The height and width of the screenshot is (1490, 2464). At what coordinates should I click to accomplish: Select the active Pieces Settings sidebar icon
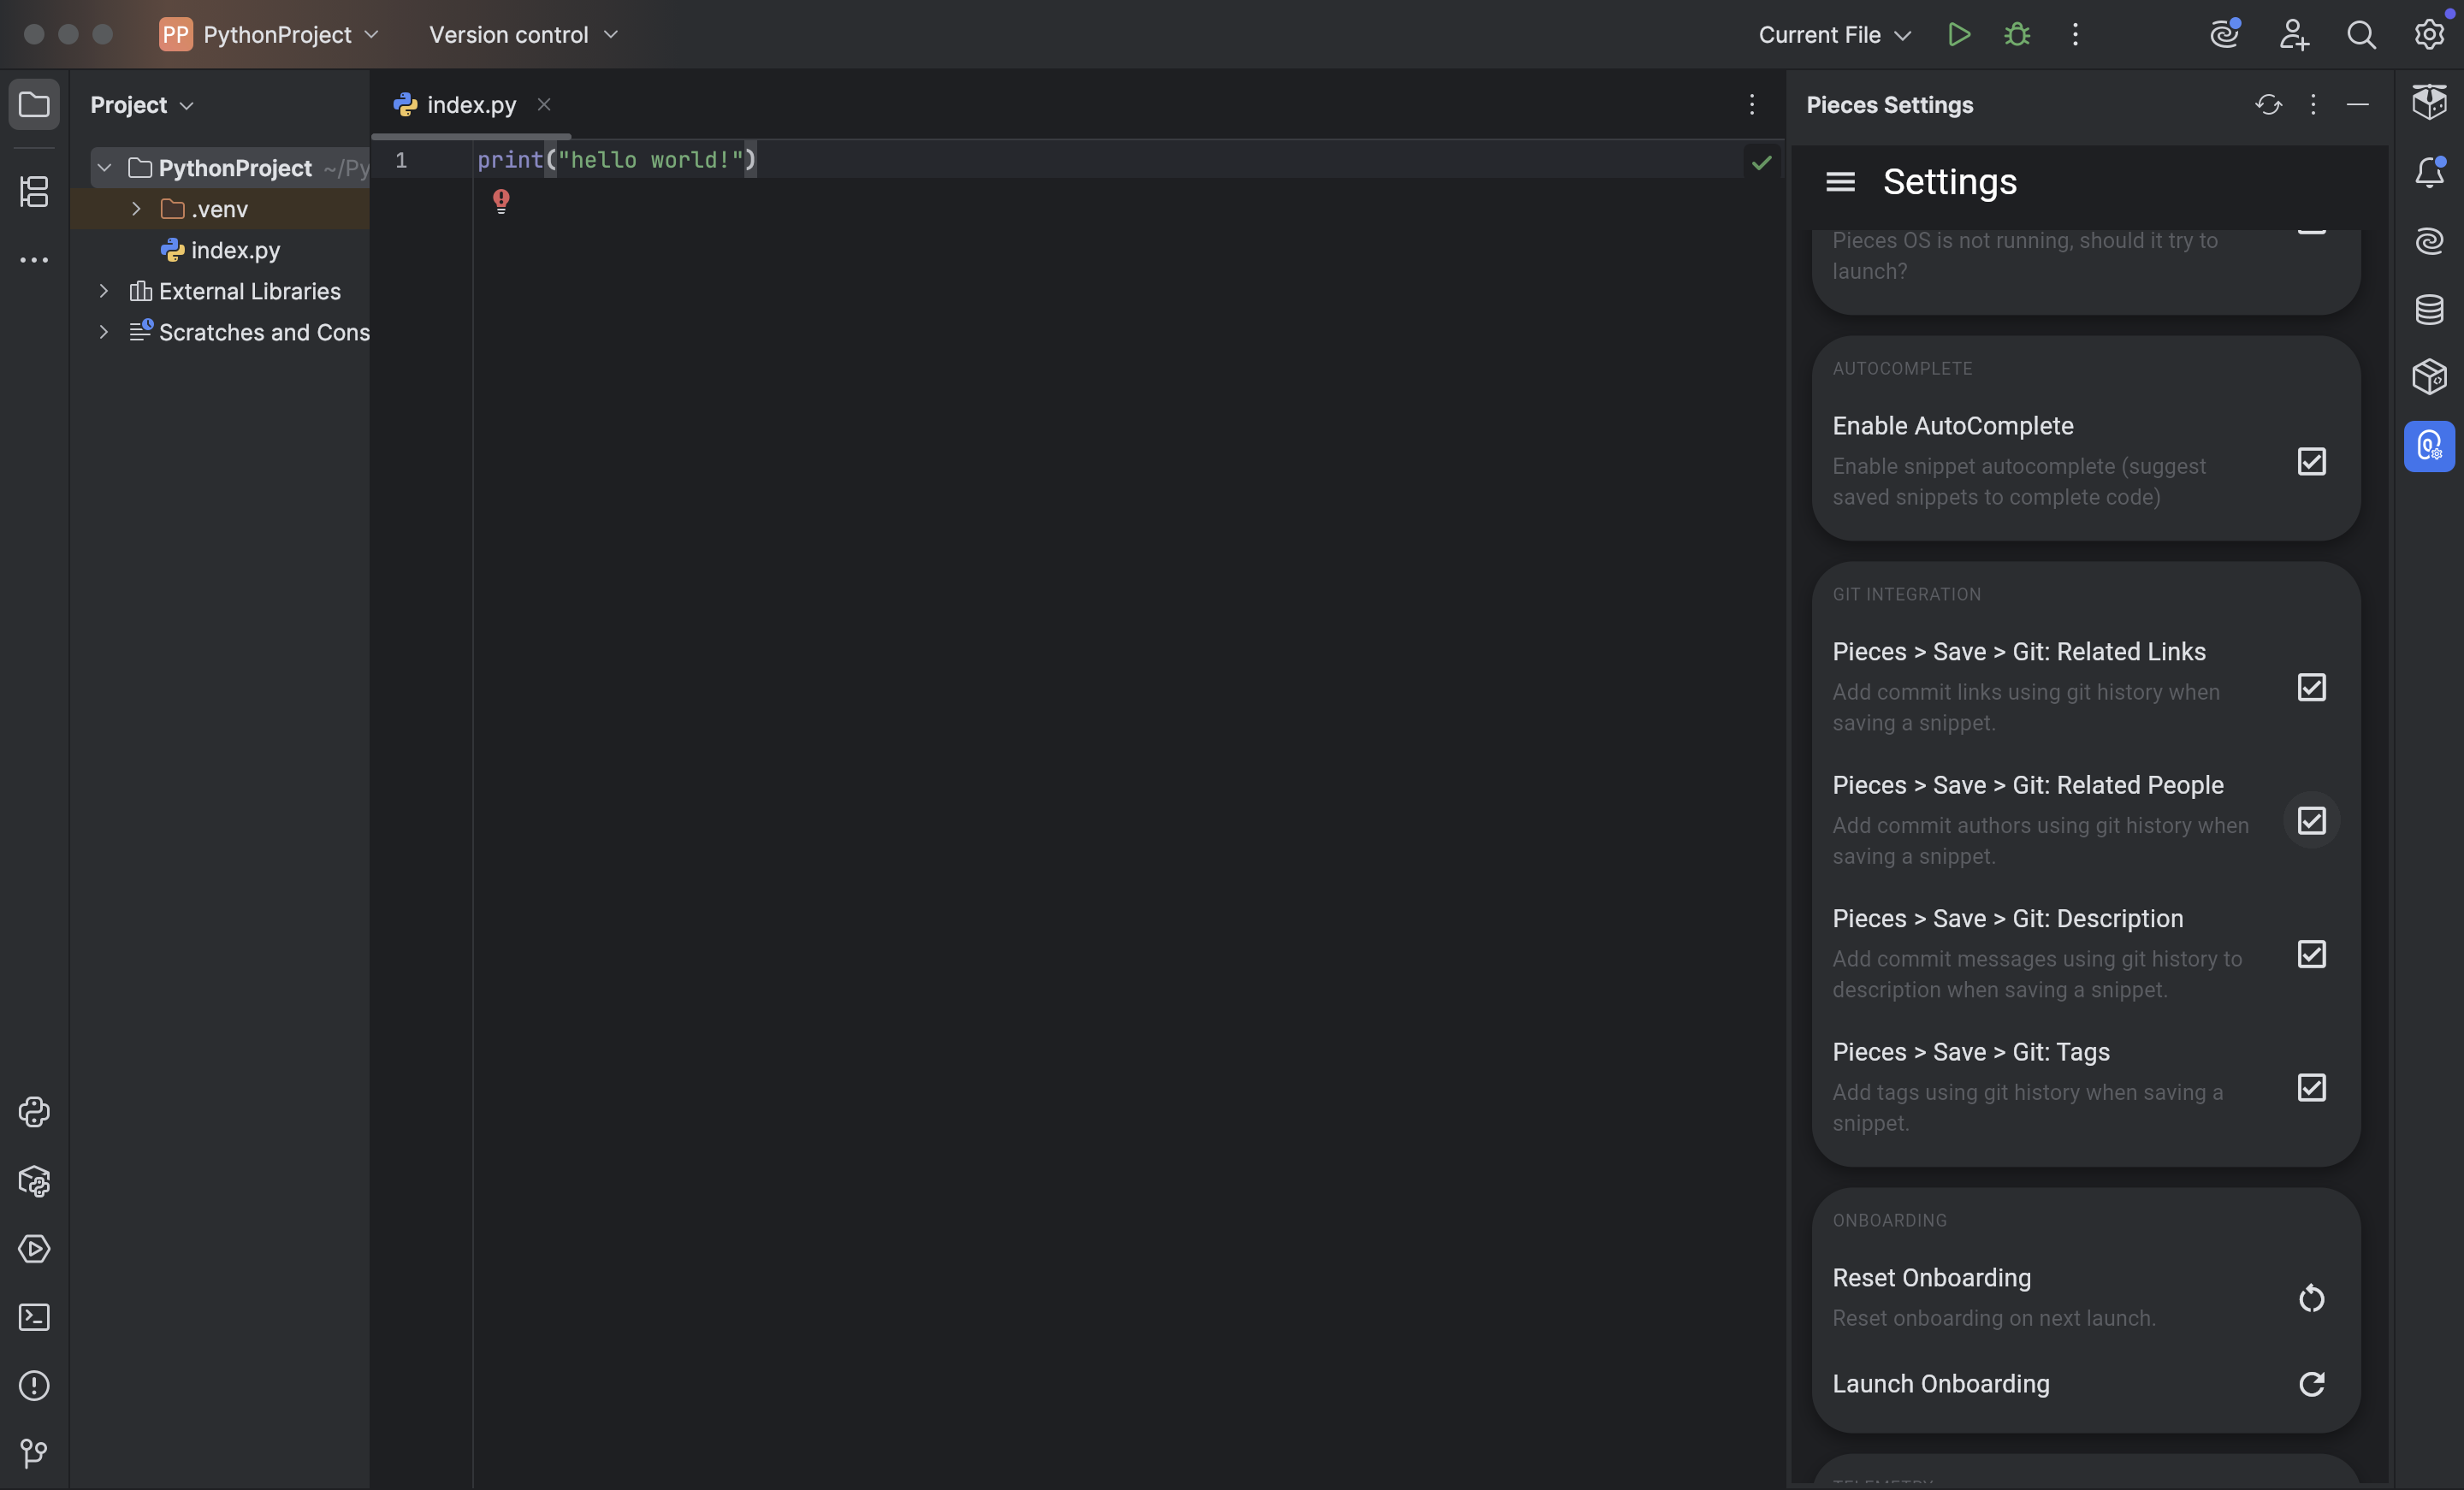coord(2429,446)
